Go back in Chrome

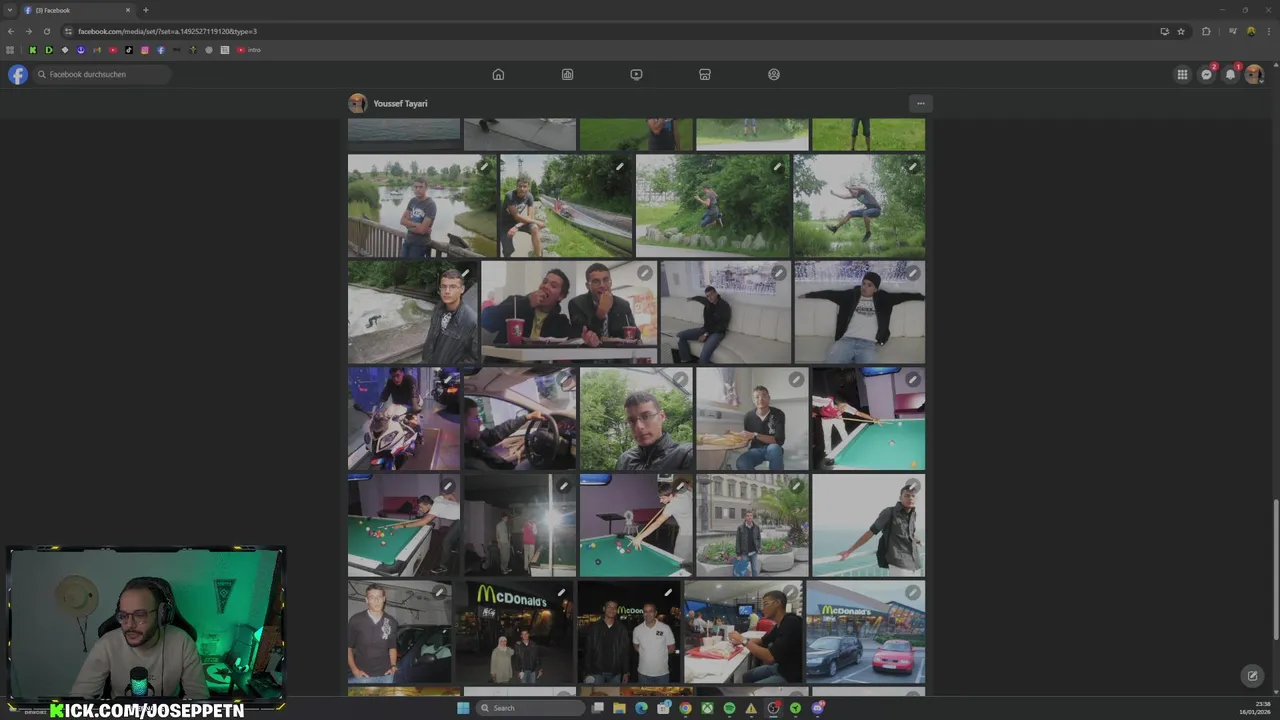point(11,31)
